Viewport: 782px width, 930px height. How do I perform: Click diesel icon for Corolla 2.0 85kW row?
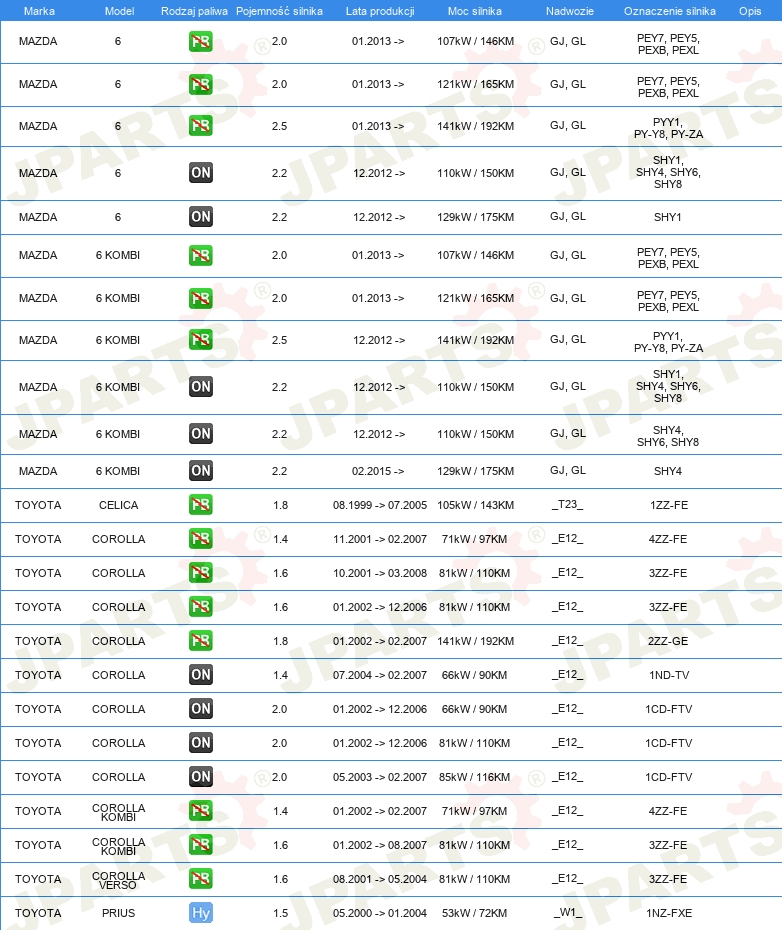201,776
